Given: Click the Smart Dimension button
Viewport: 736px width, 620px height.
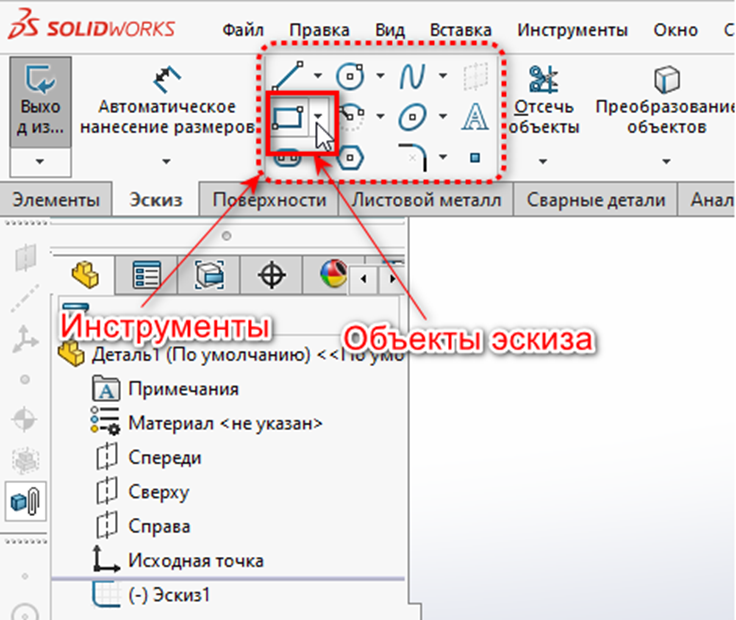Looking at the screenshot, I should click(x=167, y=100).
